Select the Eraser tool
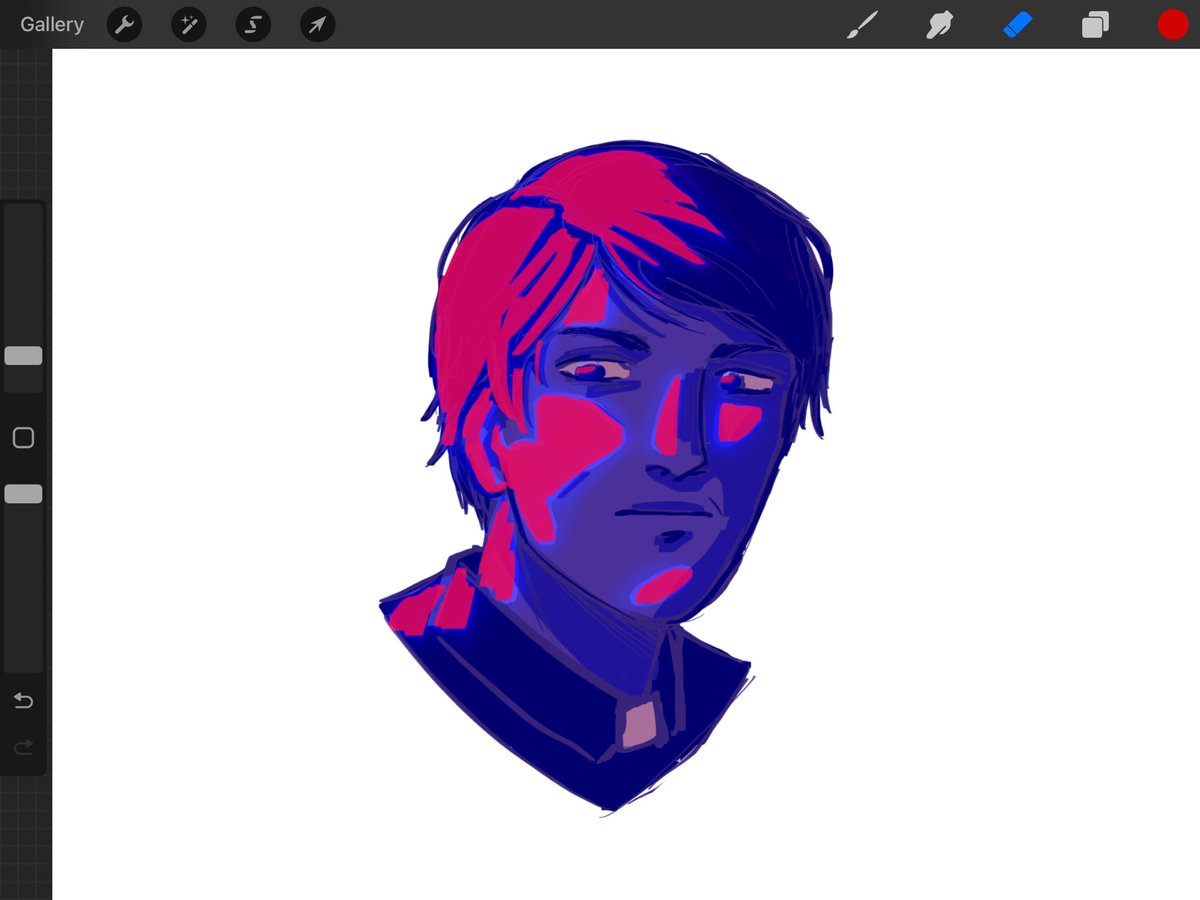The width and height of the screenshot is (1200, 900). point(1017,25)
